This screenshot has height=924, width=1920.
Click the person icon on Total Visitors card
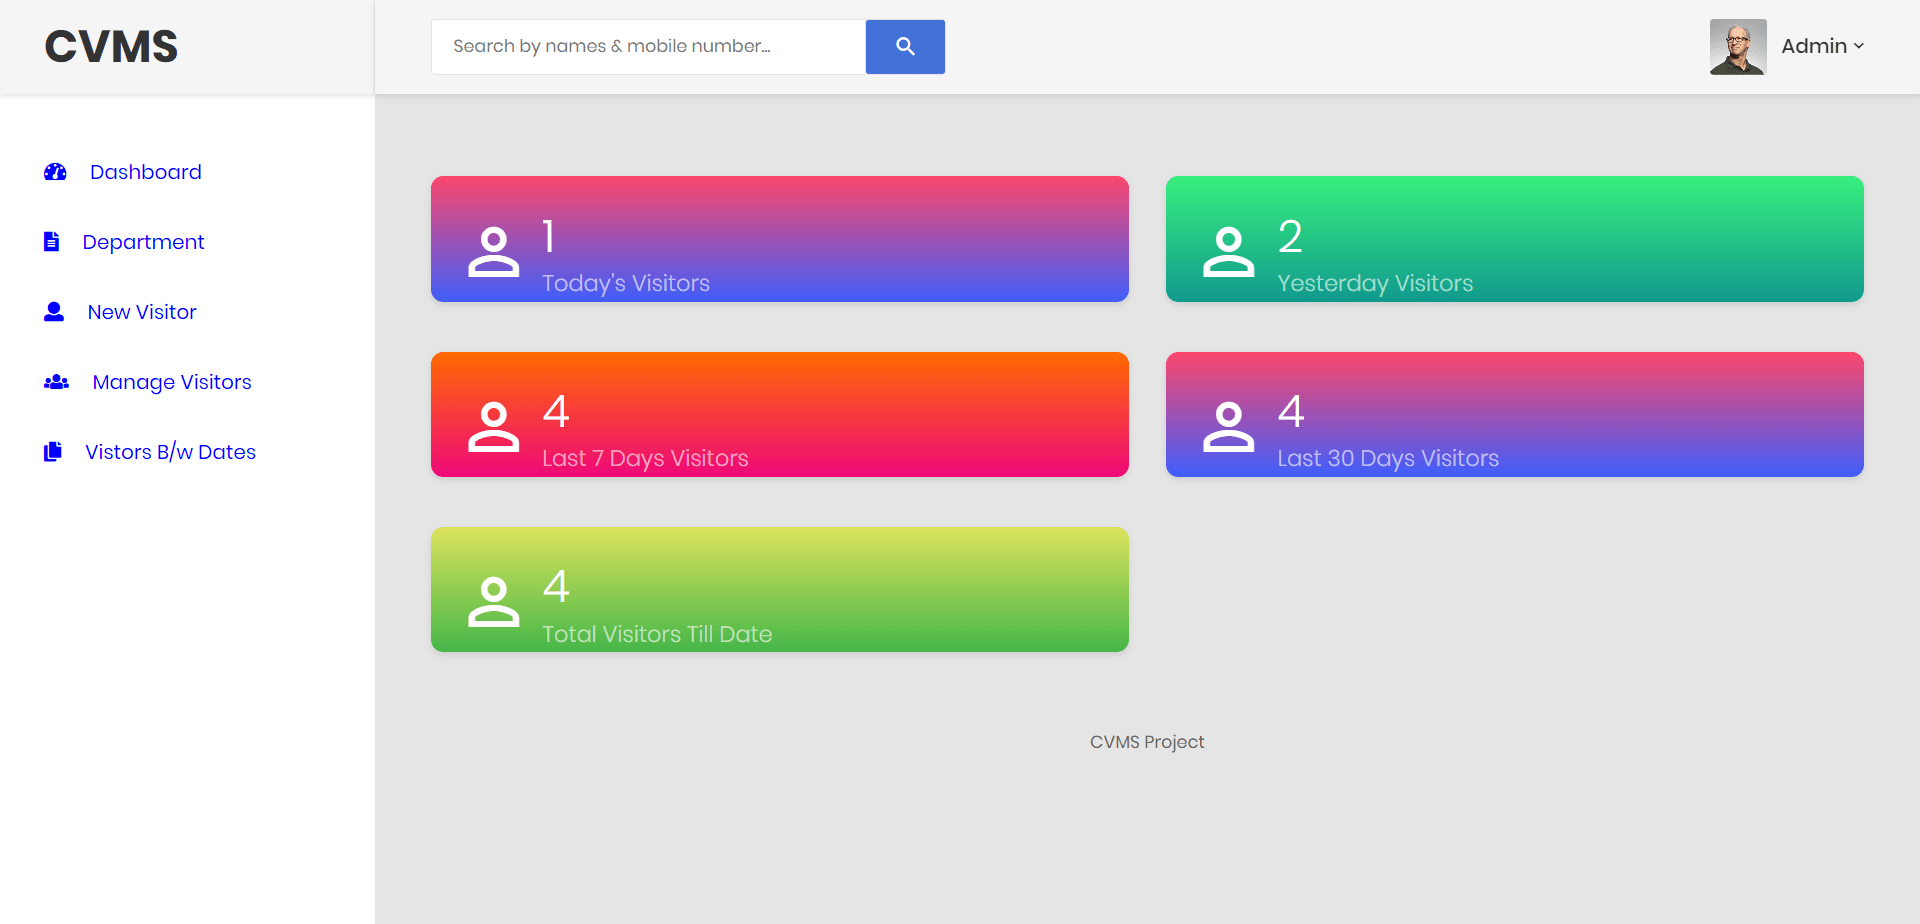493,601
